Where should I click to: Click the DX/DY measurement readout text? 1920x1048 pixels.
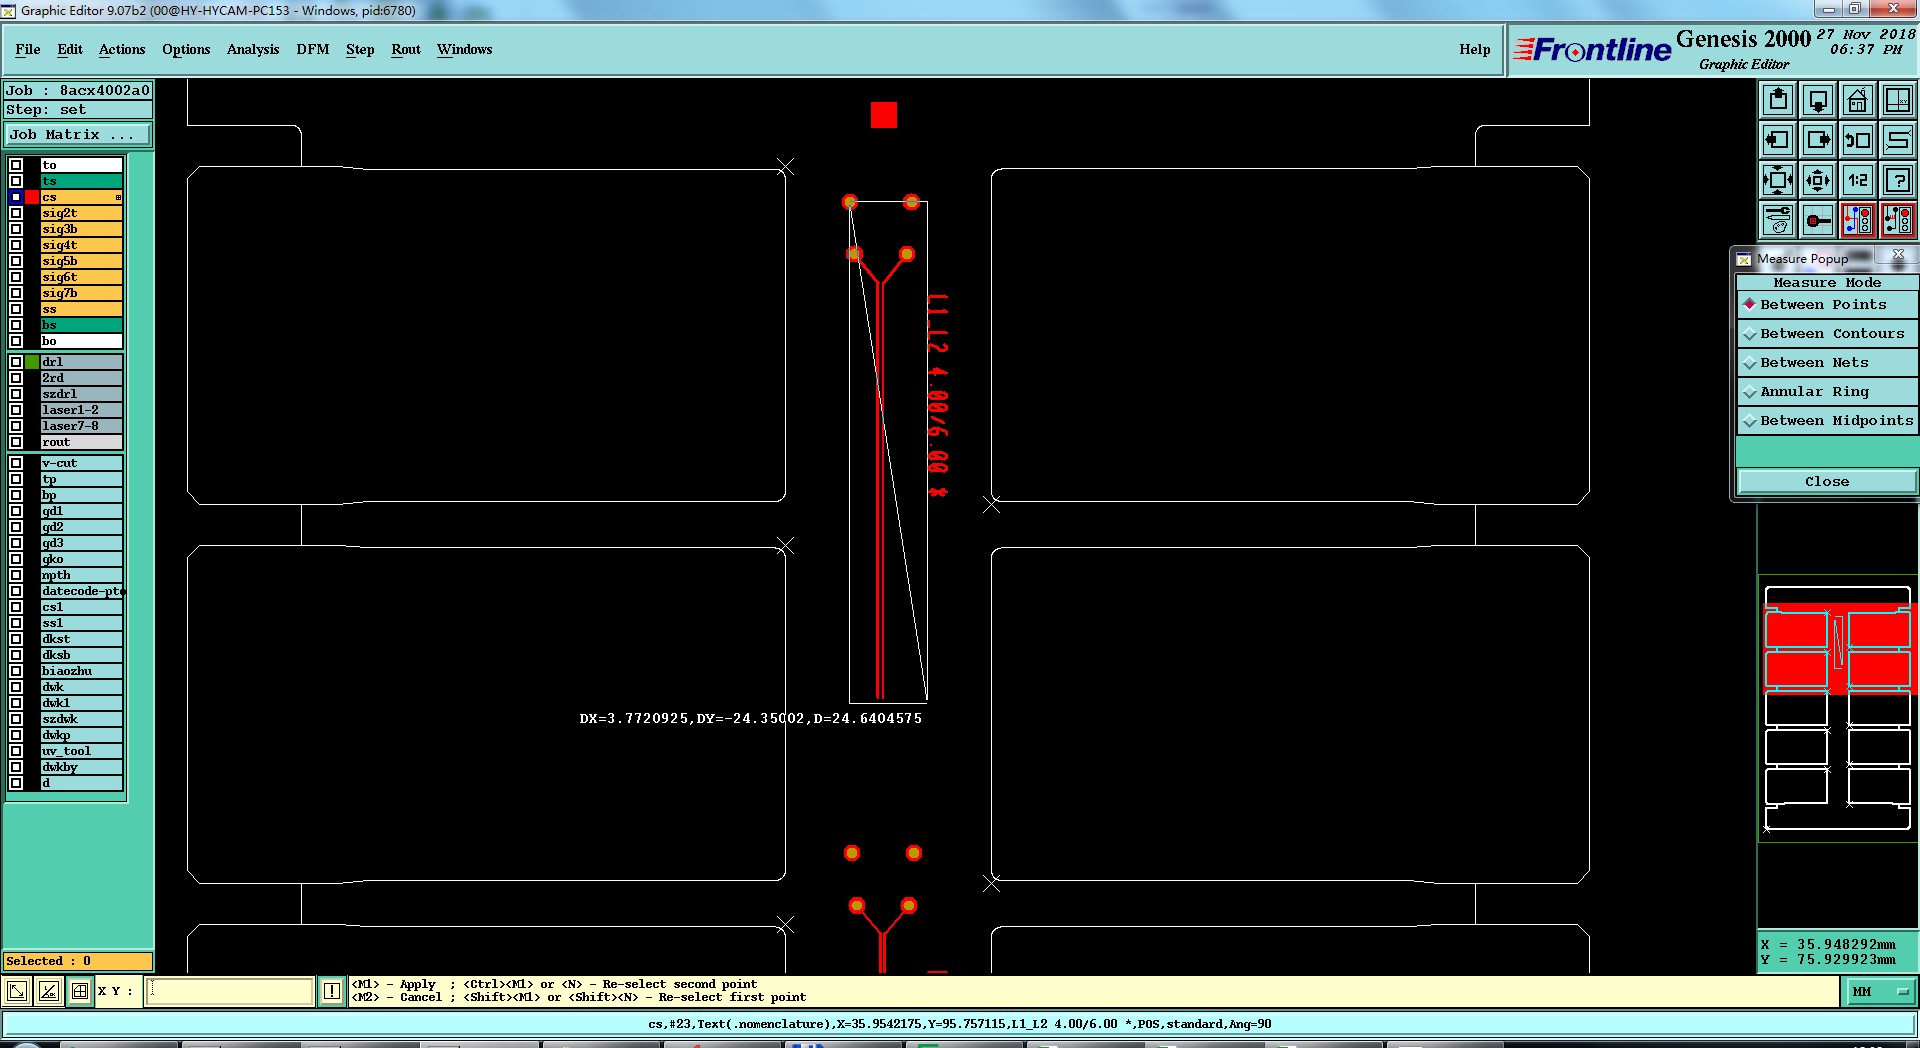point(750,719)
